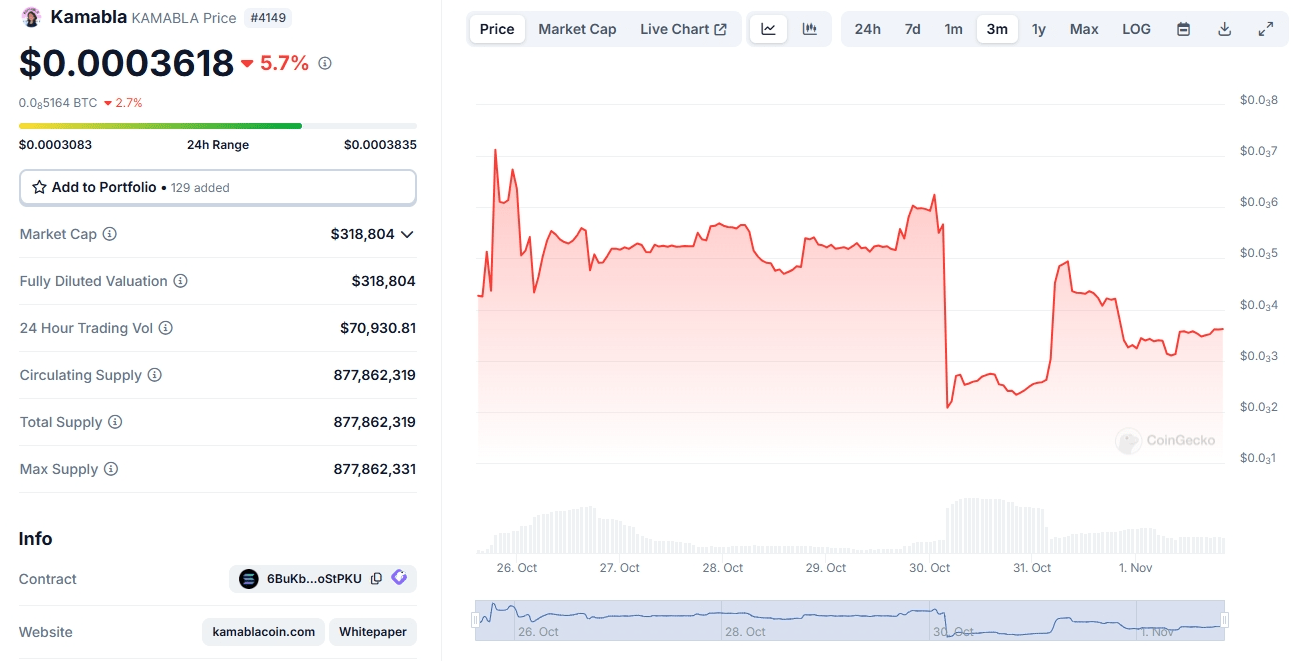This screenshot has width=1306, height=661.
Task: Open the Whitepaper link
Action: click(372, 632)
